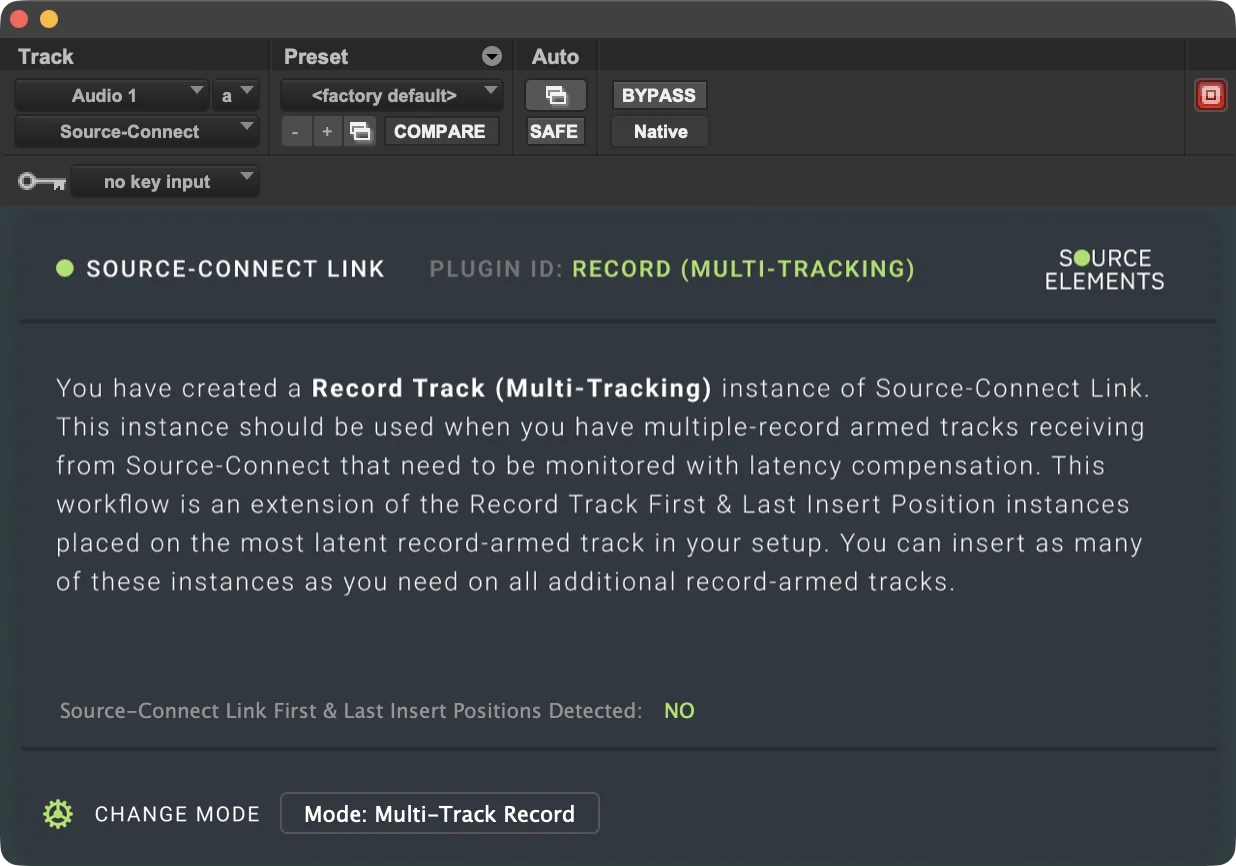The width and height of the screenshot is (1236, 866).
Task: Click the Mode: Multi-Track Record button
Action: click(440, 813)
